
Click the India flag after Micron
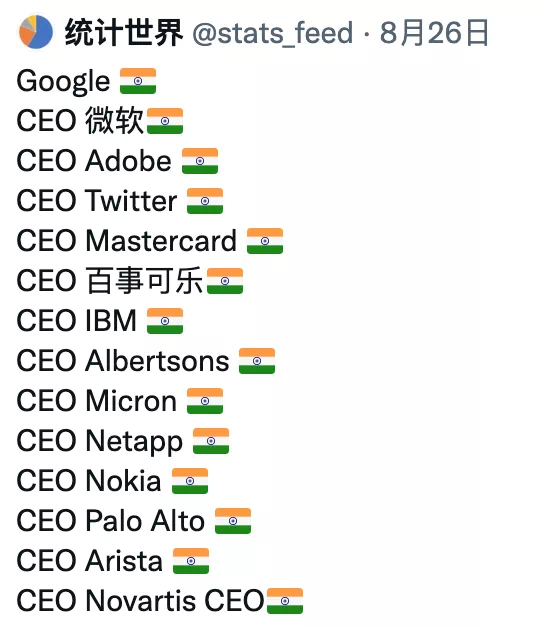pos(205,401)
